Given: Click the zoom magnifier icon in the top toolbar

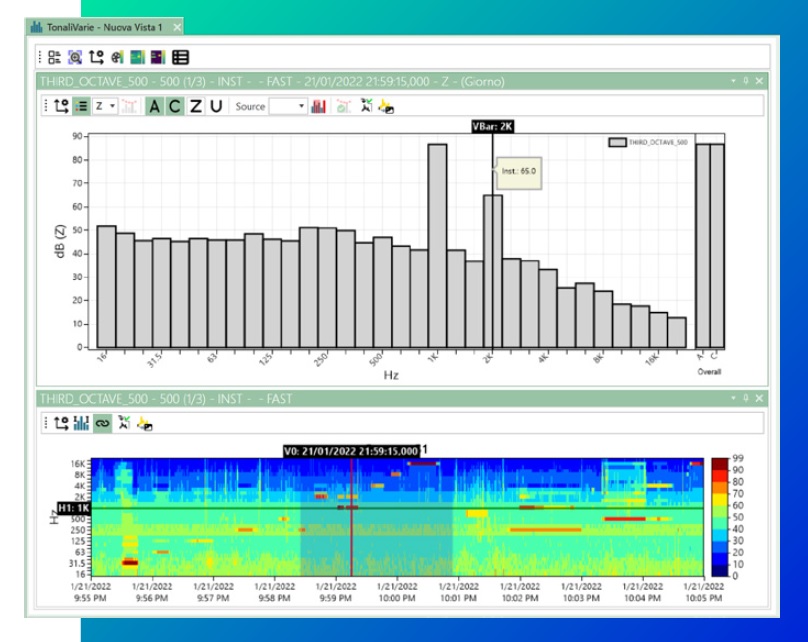Looking at the screenshot, I should tap(75, 57).
